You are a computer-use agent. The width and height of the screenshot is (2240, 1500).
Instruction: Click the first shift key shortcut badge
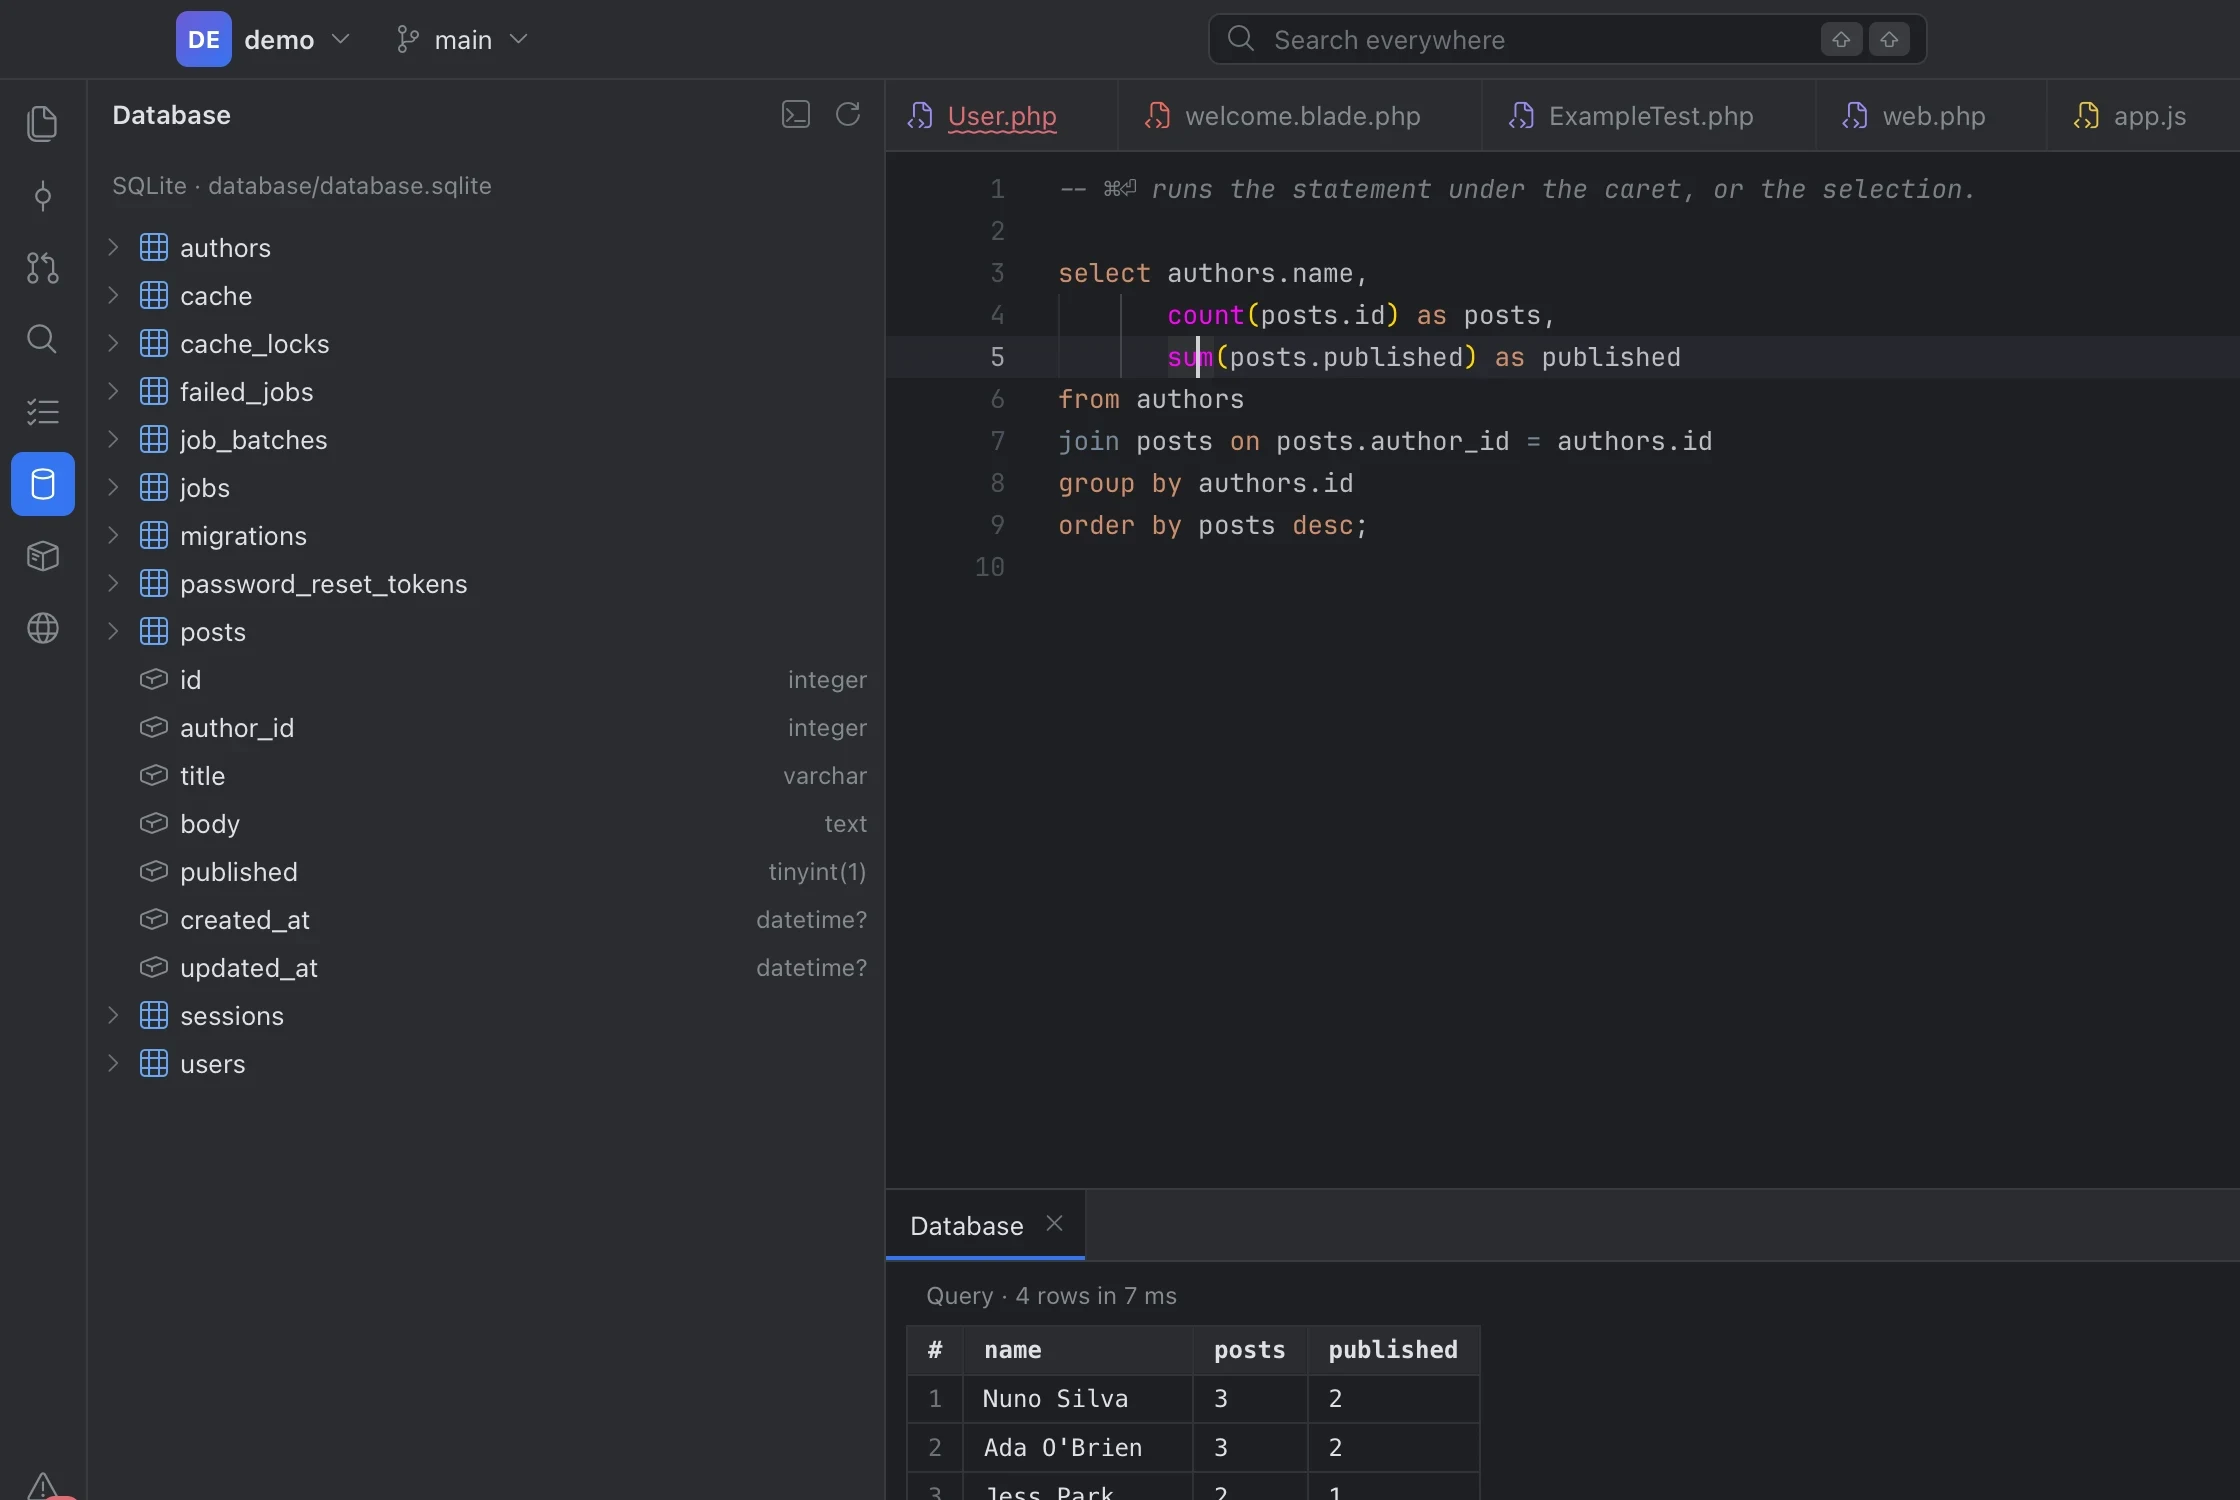point(1841,39)
